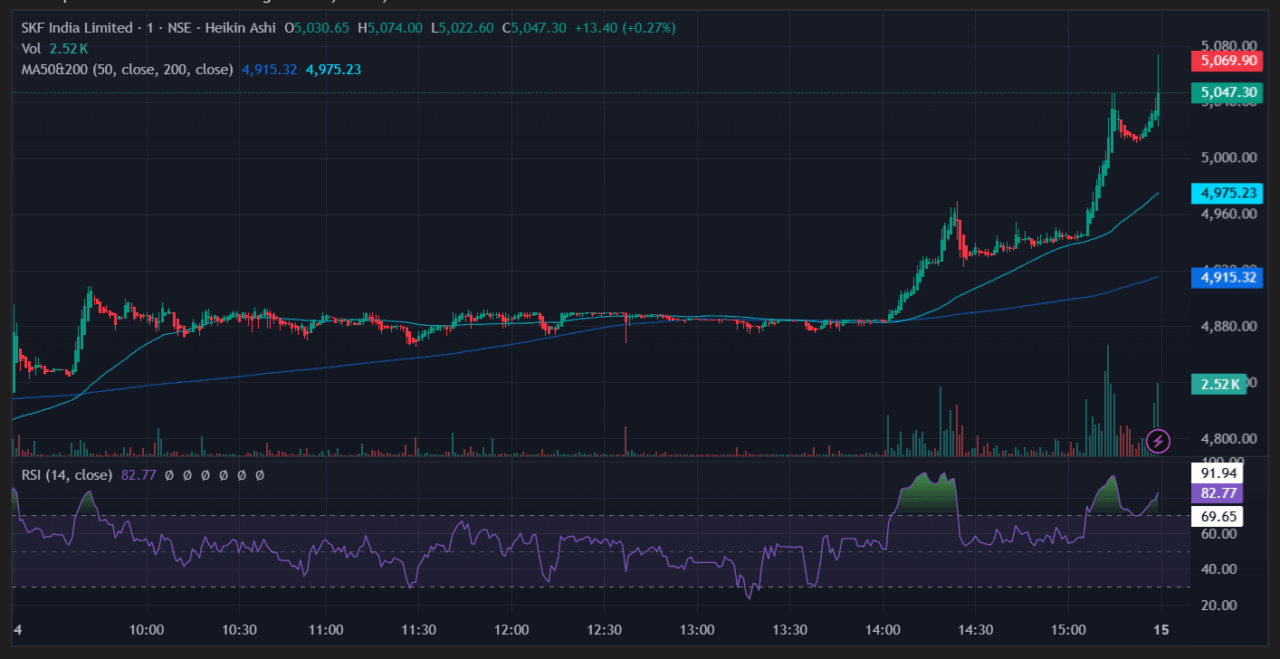Click the 5,000.00 price scale tick
Viewport: 1280px width, 659px height.
1227,158
